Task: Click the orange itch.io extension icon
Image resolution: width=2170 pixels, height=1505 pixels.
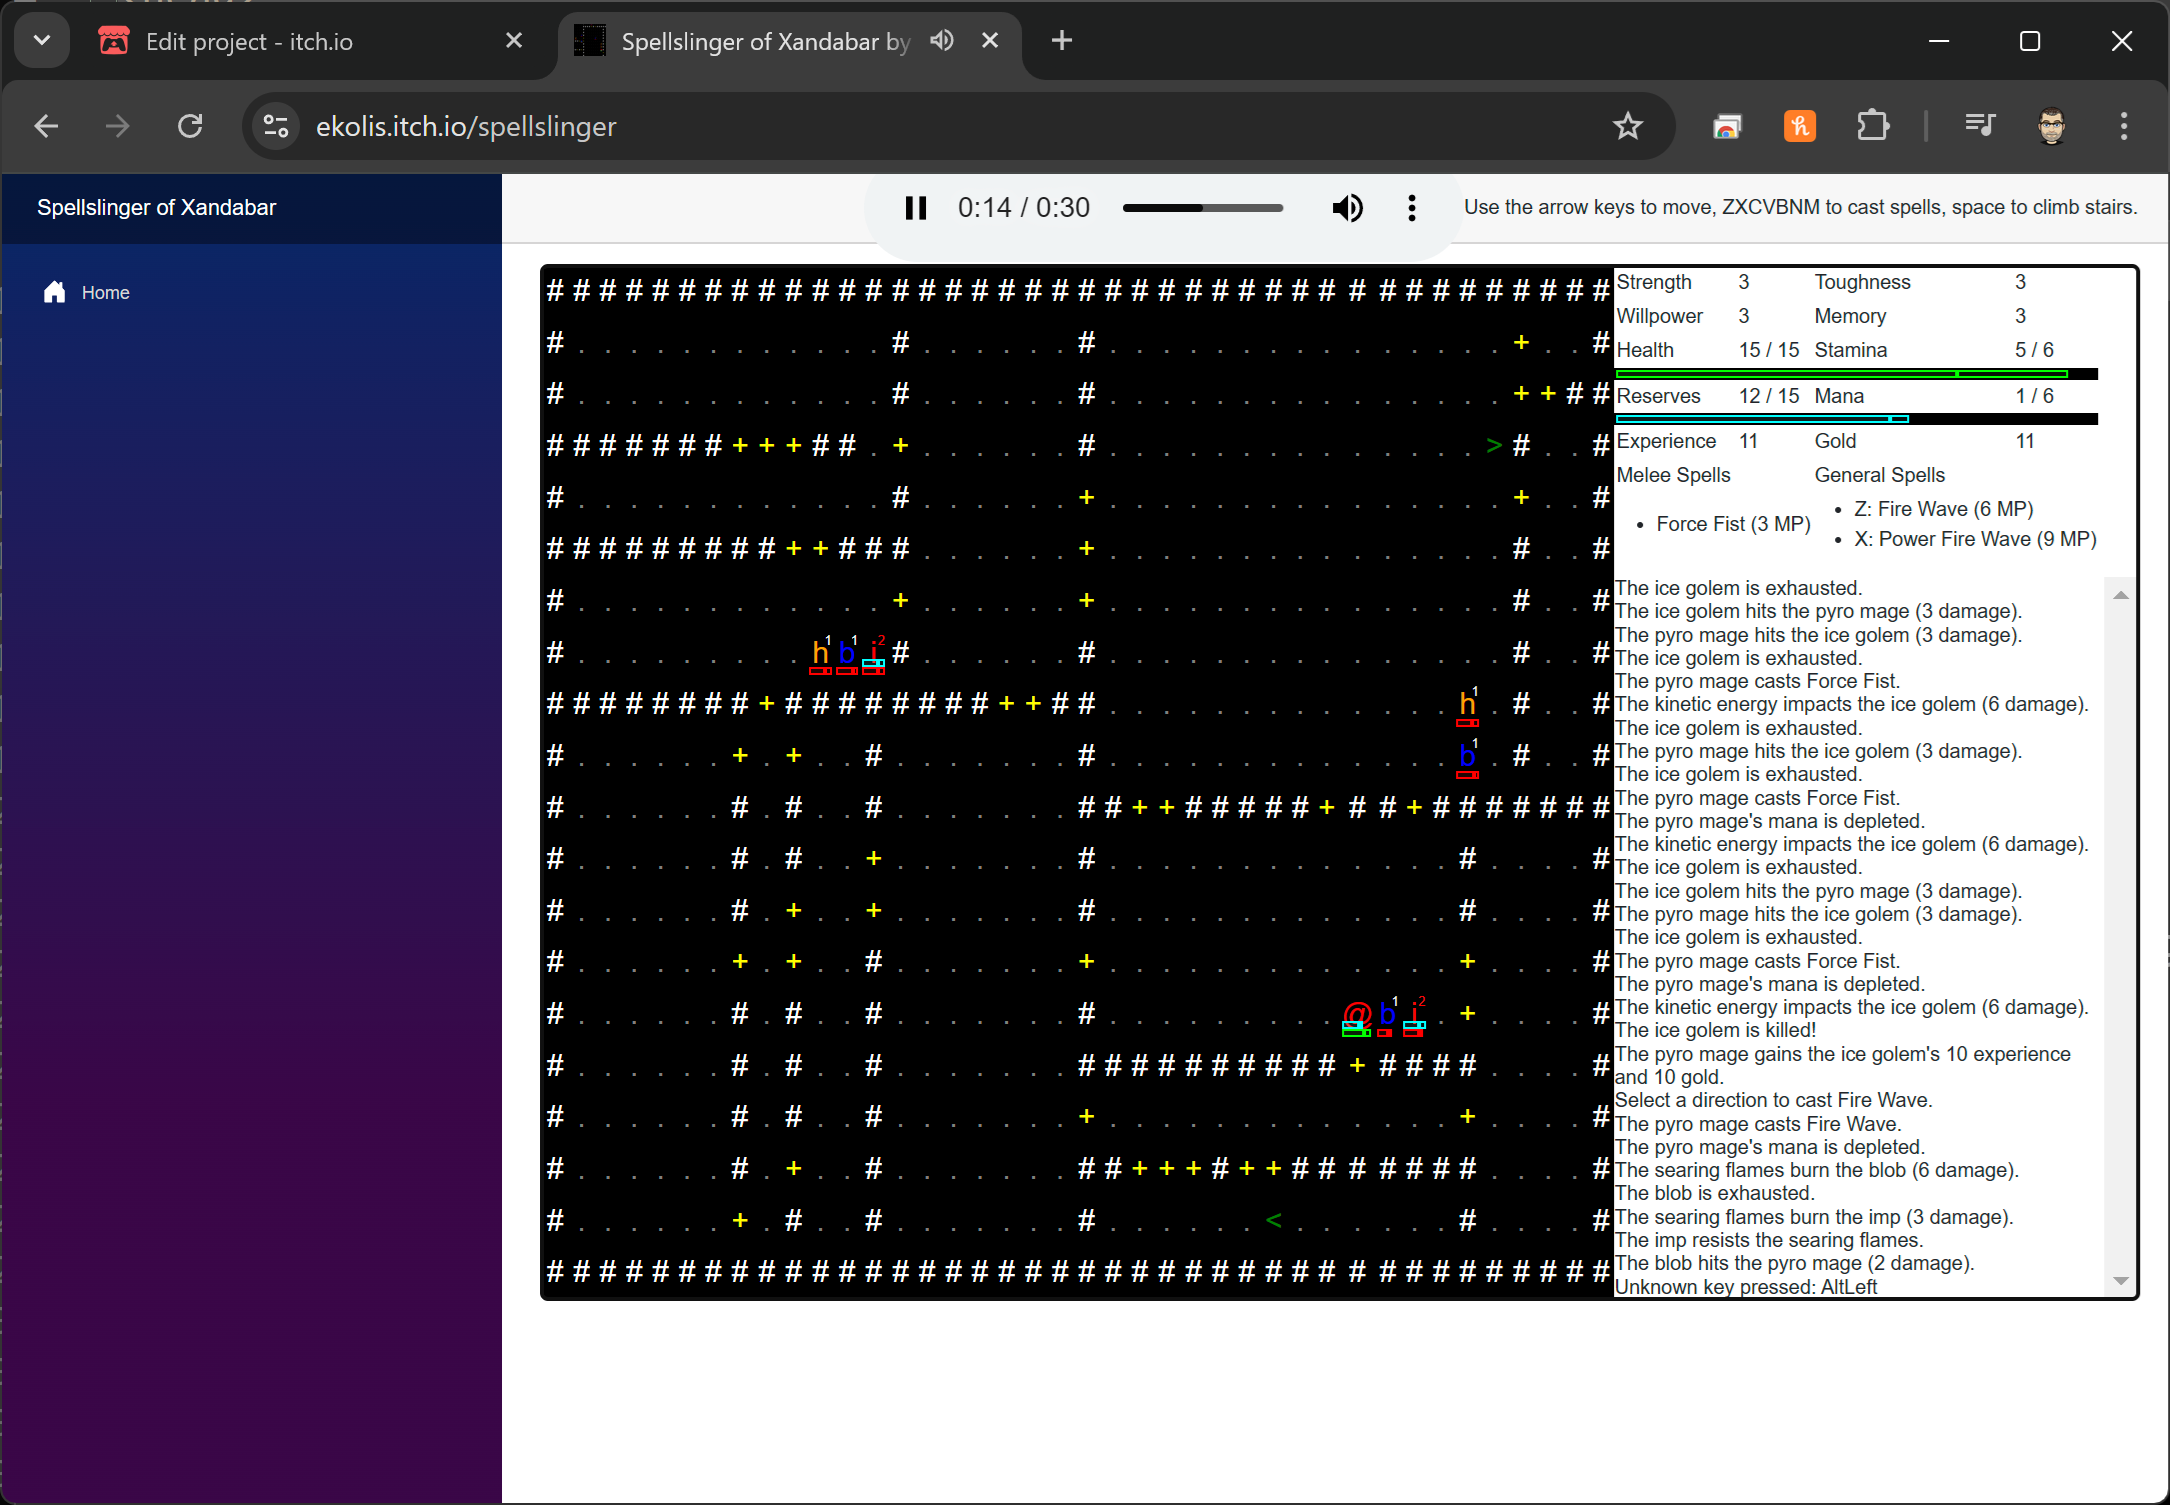Action: click(x=1799, y=126)
